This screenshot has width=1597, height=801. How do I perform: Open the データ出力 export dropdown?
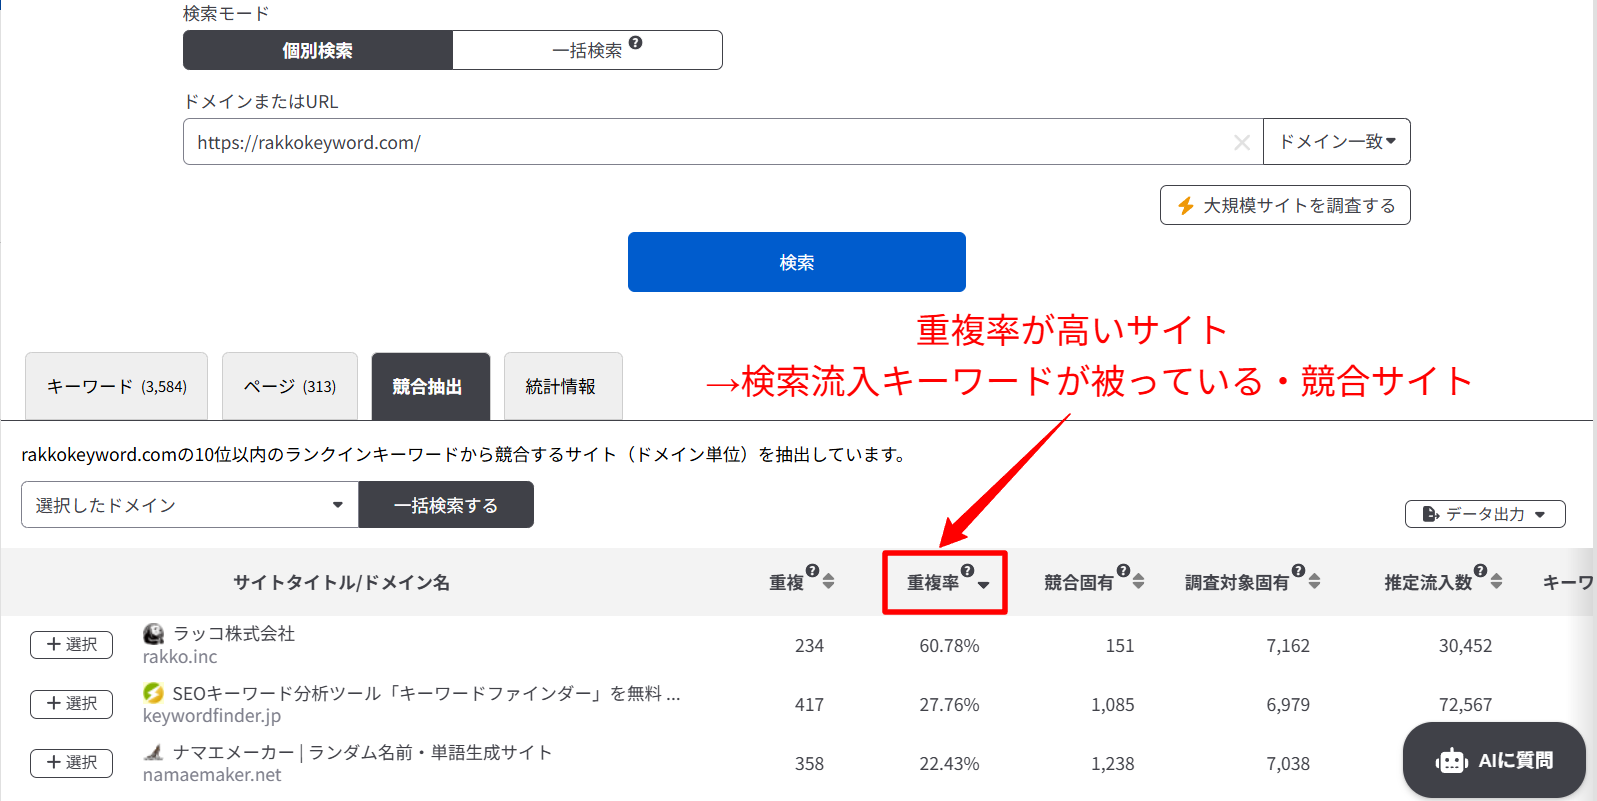point(1484,514)
